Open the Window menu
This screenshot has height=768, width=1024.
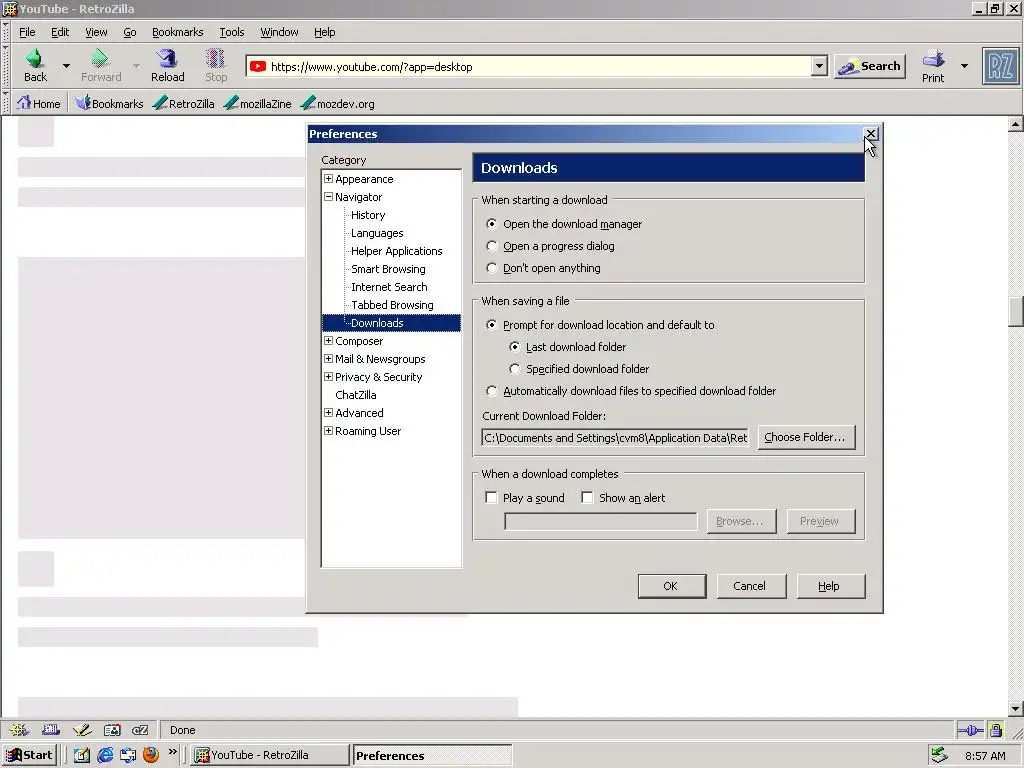point(279,32)
